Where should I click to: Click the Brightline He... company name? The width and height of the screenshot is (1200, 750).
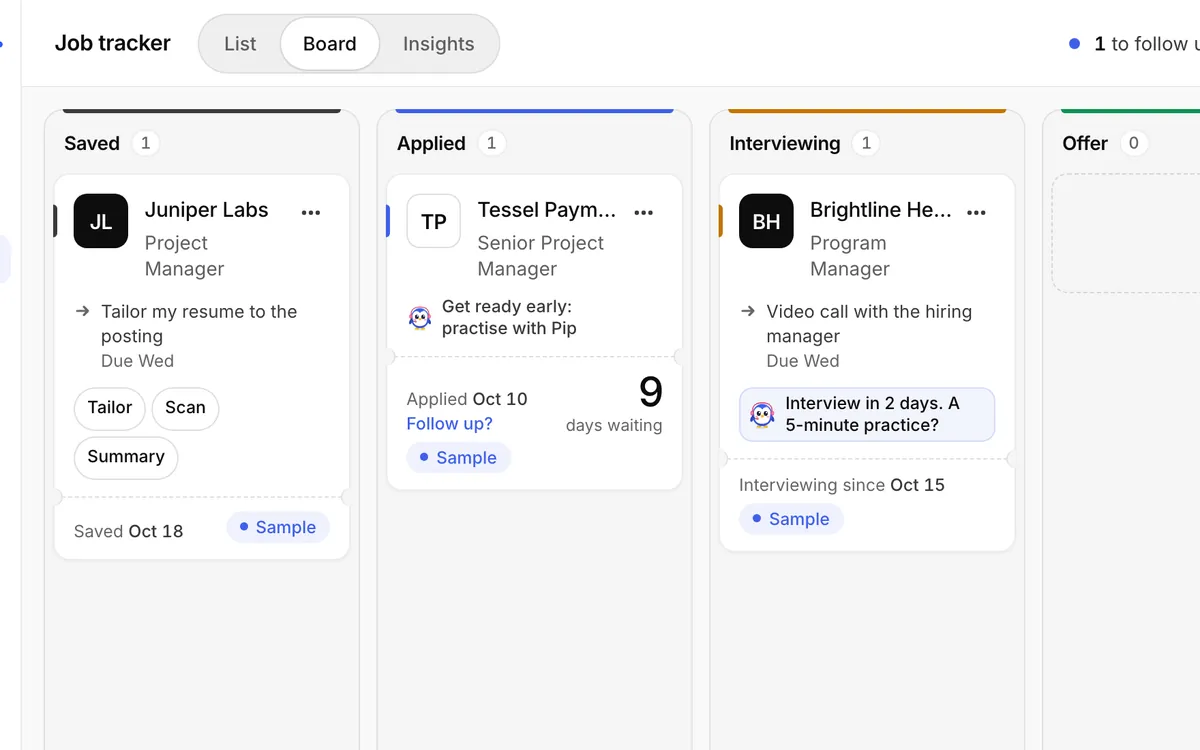point(881,210)
